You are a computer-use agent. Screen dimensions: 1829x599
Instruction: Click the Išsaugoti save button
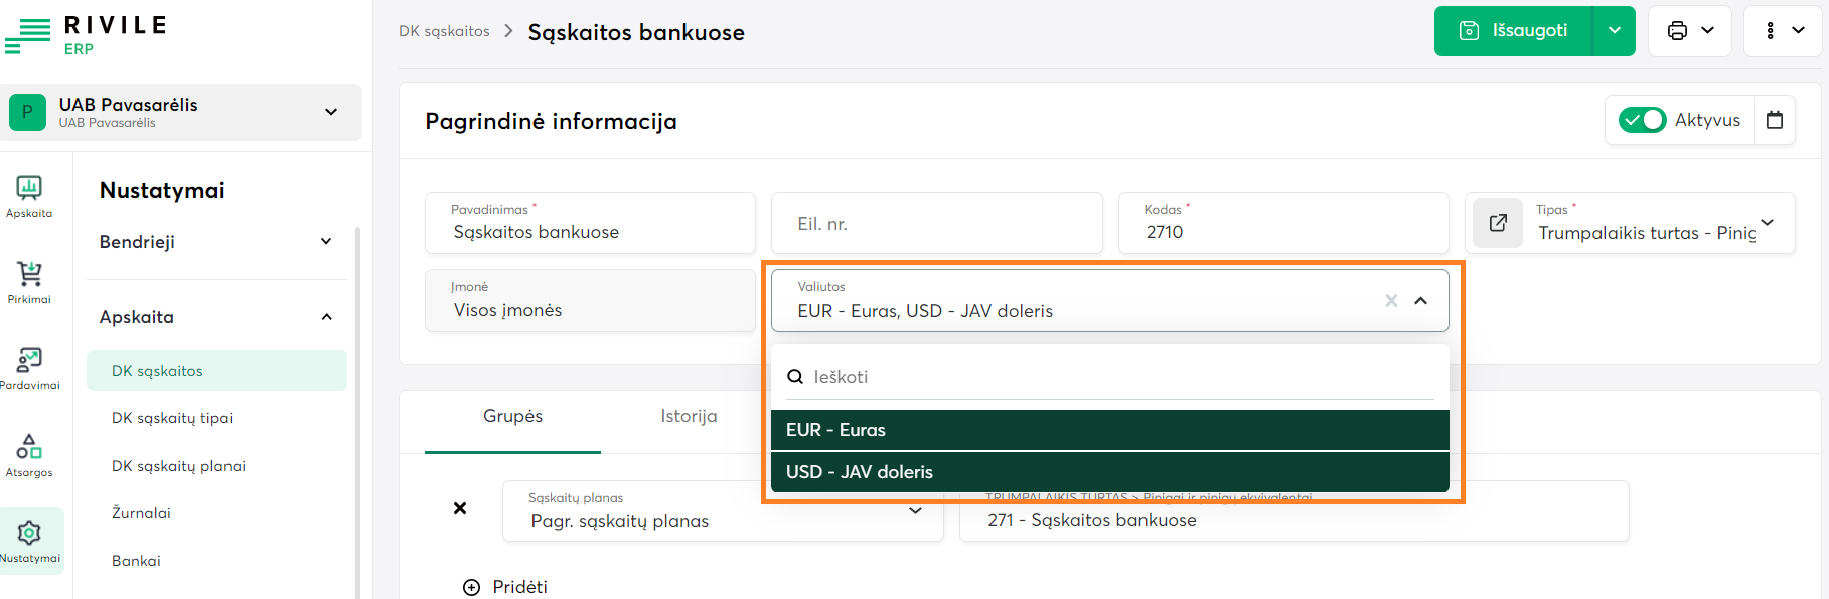1513,31
